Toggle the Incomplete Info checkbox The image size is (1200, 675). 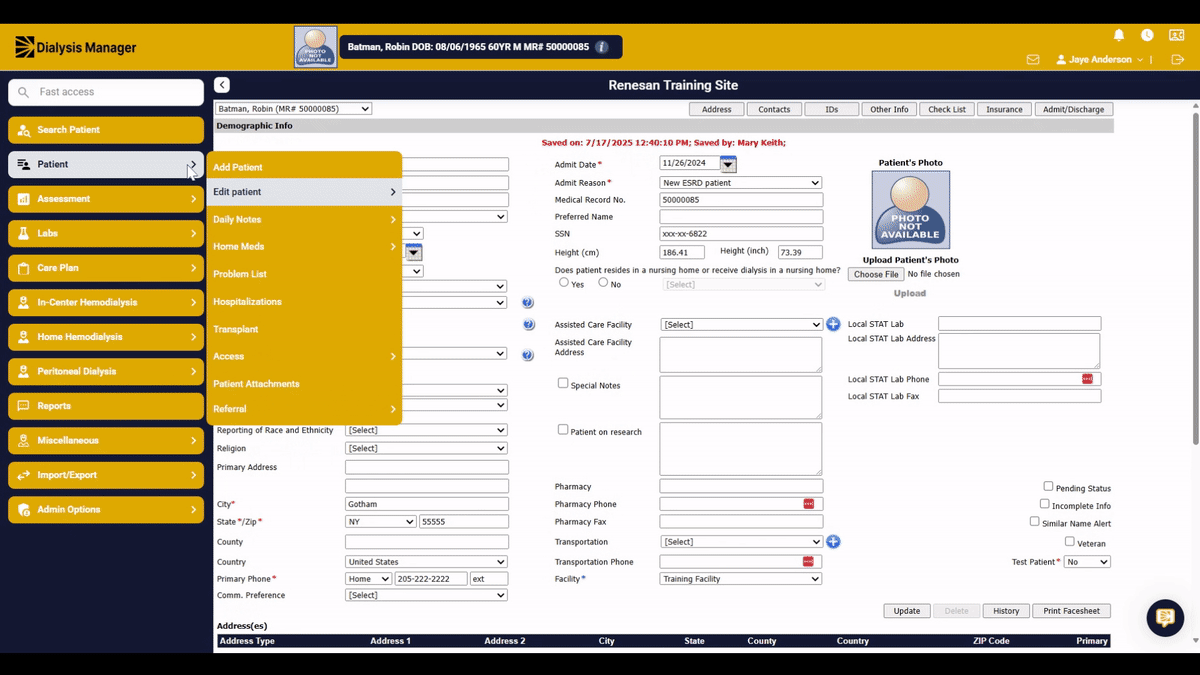(x=1044, y=504)
